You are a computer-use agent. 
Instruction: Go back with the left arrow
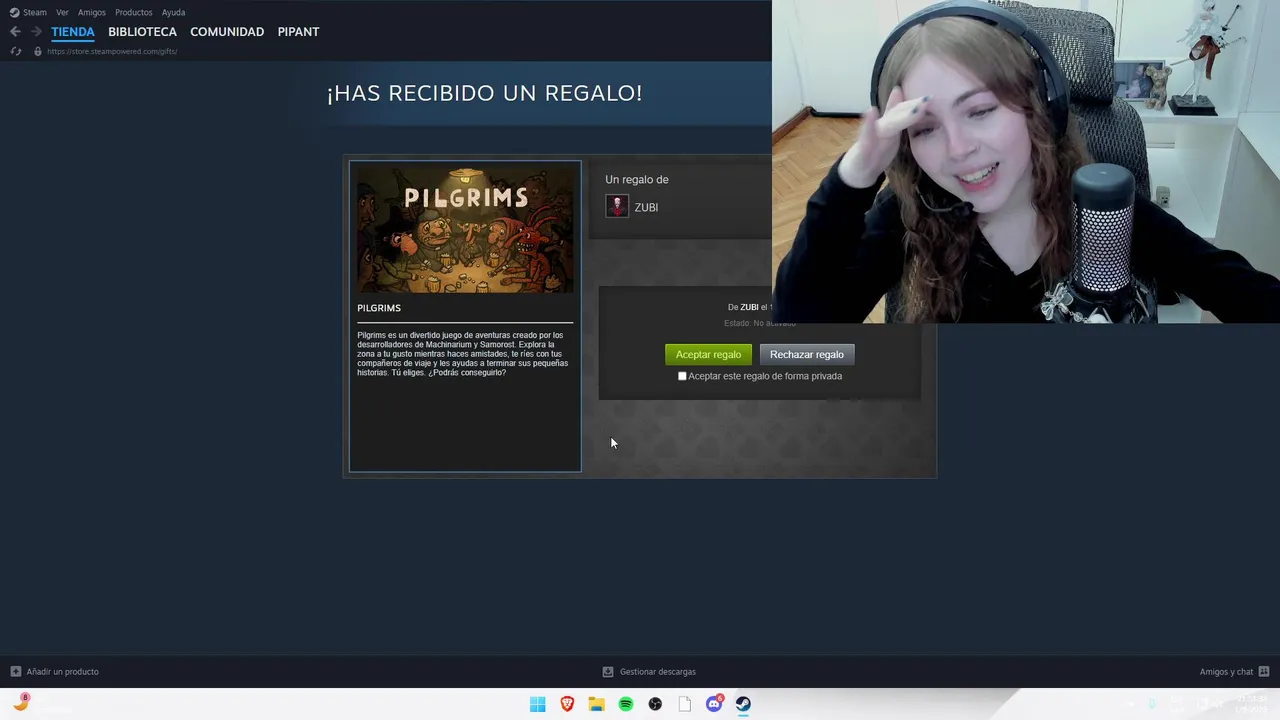[x=15, y=32]
